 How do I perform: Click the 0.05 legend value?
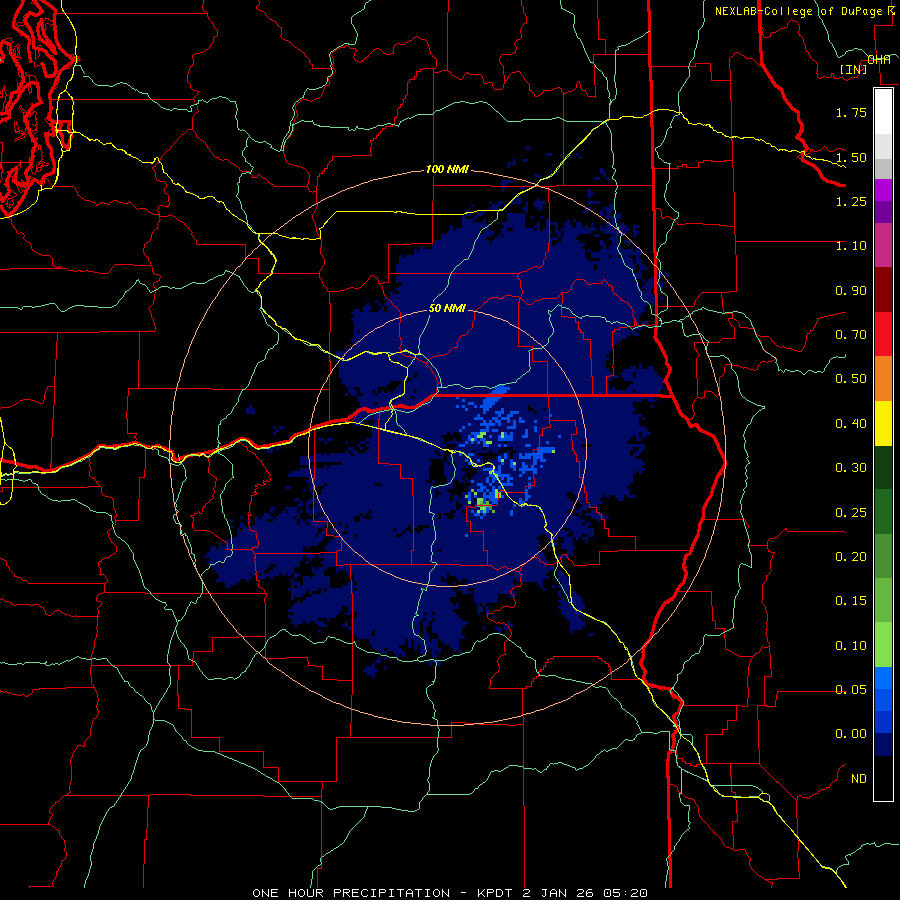point(851,690)
